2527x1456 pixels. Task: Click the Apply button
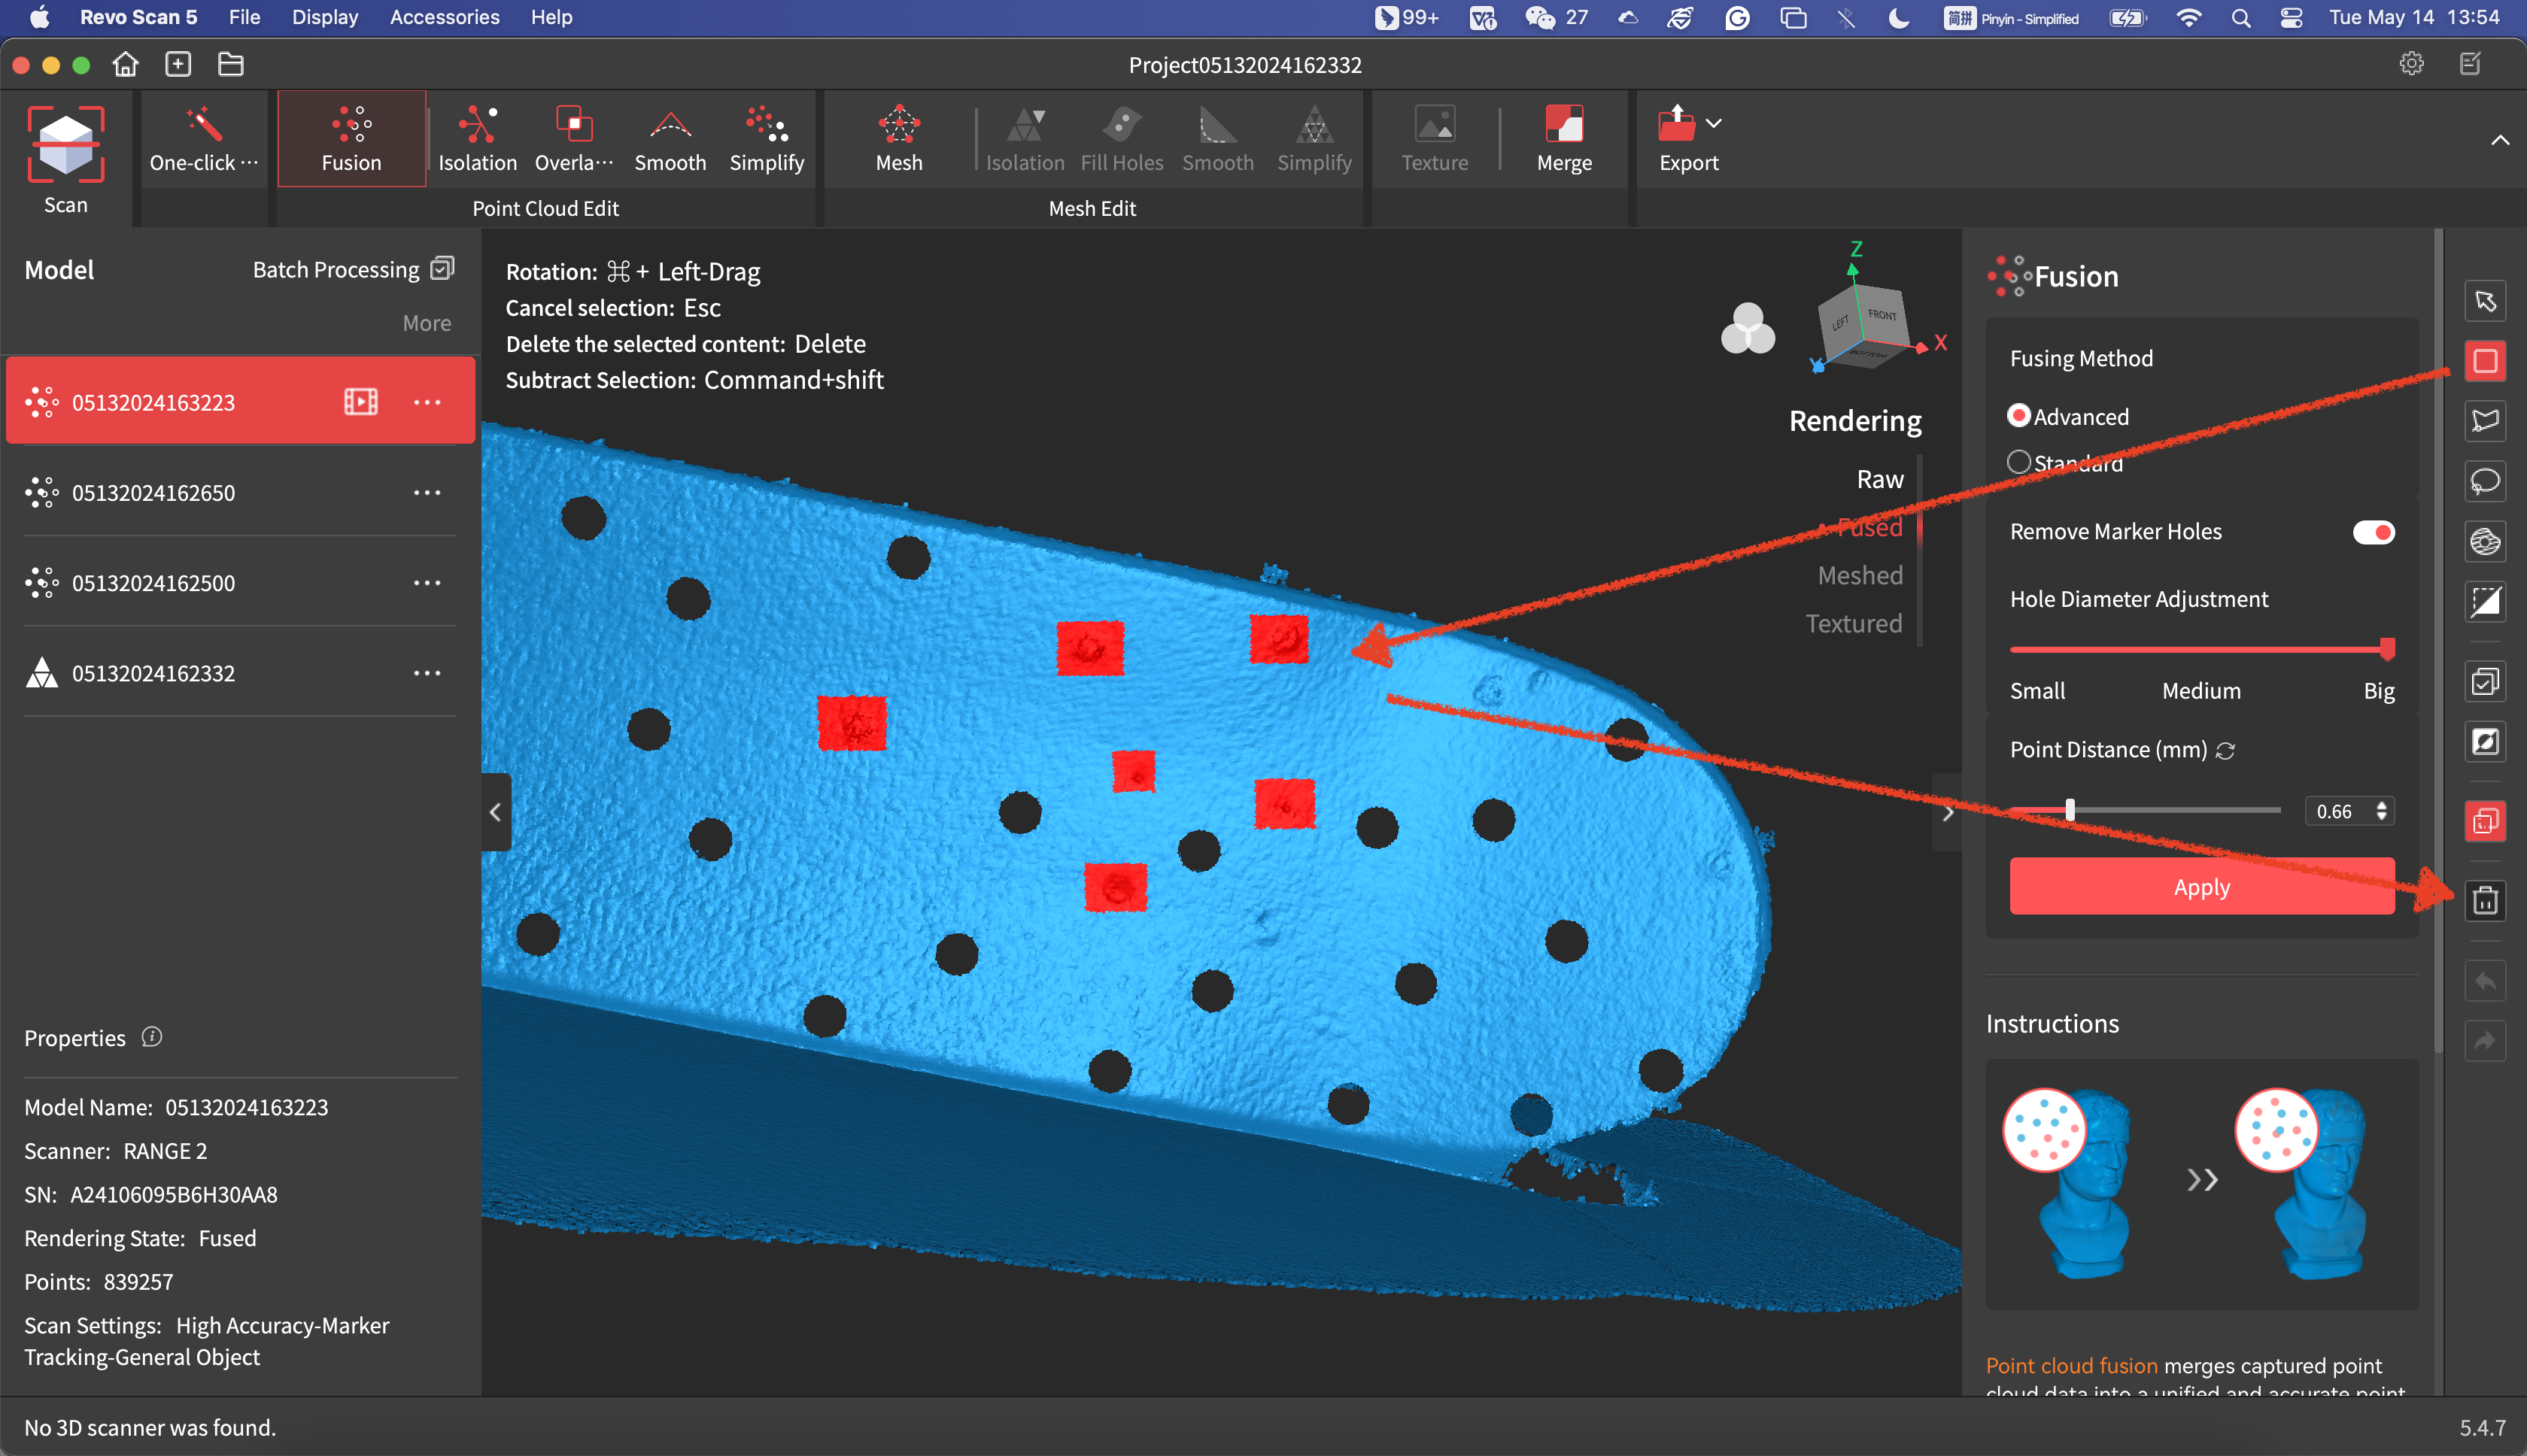click(2201, 886)
